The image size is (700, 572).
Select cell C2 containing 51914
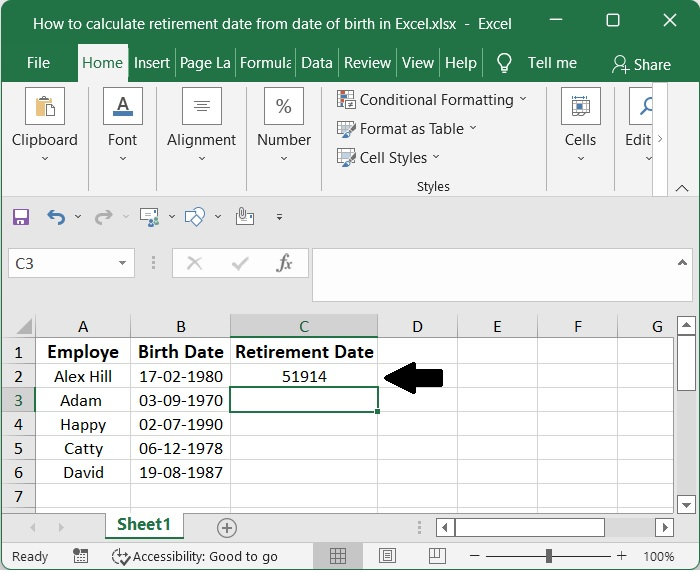pos(304,377)
